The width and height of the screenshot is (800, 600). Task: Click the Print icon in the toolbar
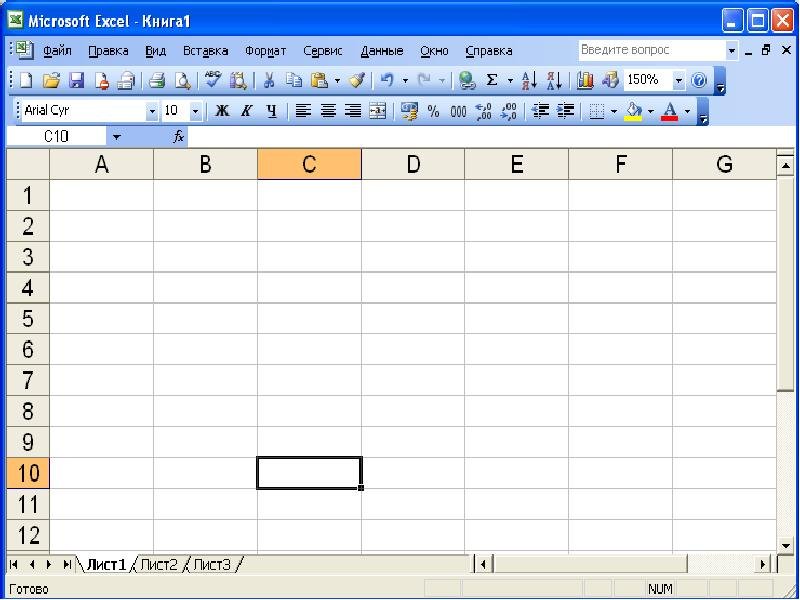pyautogui.click(x=157, y=81)
